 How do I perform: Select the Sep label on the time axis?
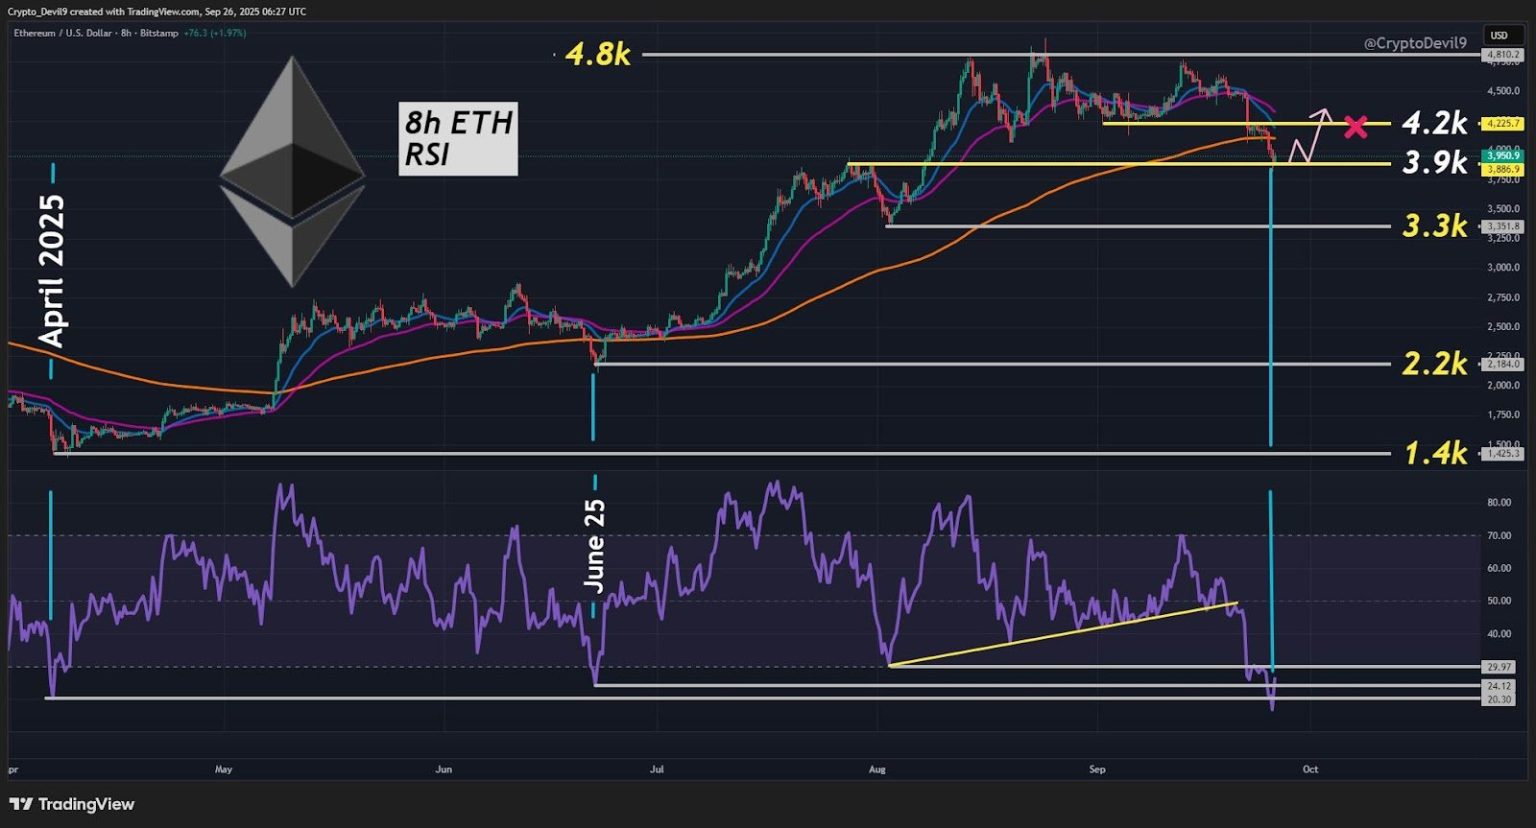(x=1096, y=769)
